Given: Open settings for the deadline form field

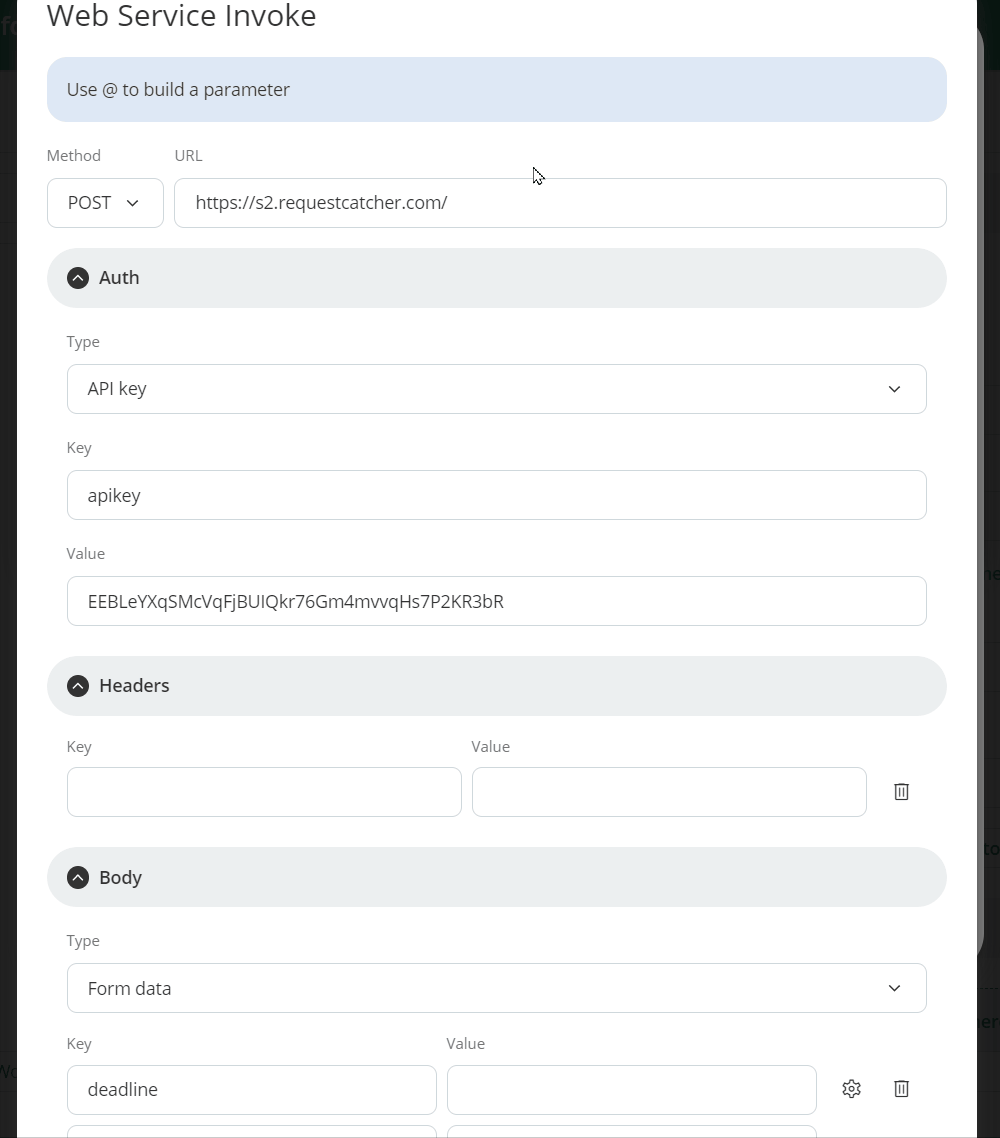Looking at the screenshot, I should point(851,1089).
